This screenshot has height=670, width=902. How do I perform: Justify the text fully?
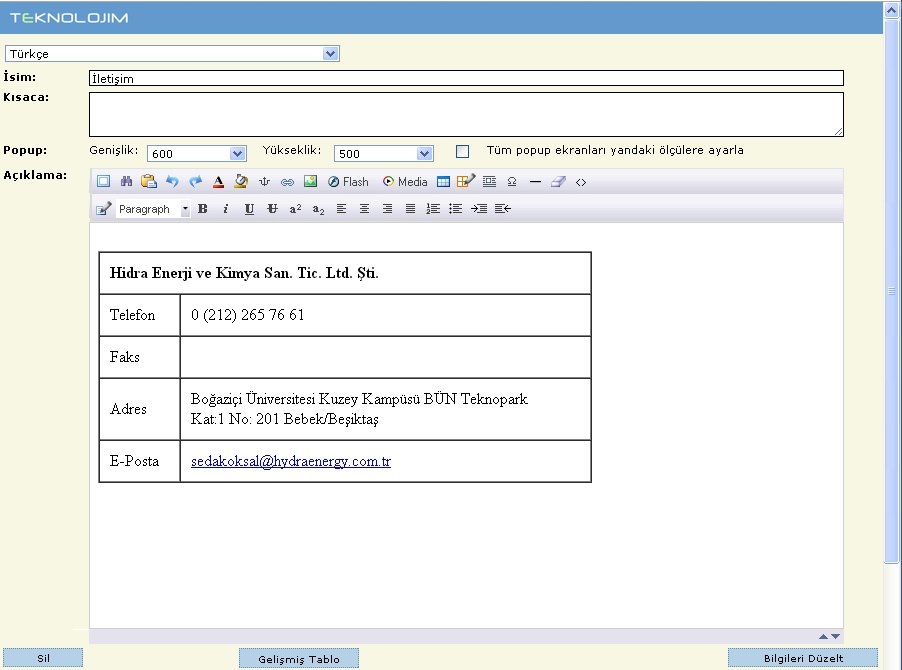[x=410, y=209]
